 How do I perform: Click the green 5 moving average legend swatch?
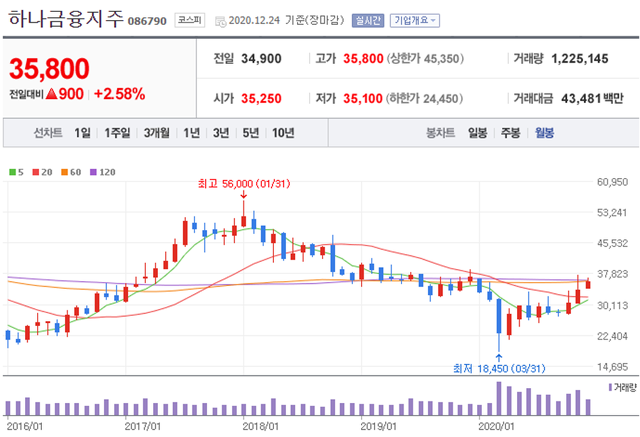[x=13, y=172]
